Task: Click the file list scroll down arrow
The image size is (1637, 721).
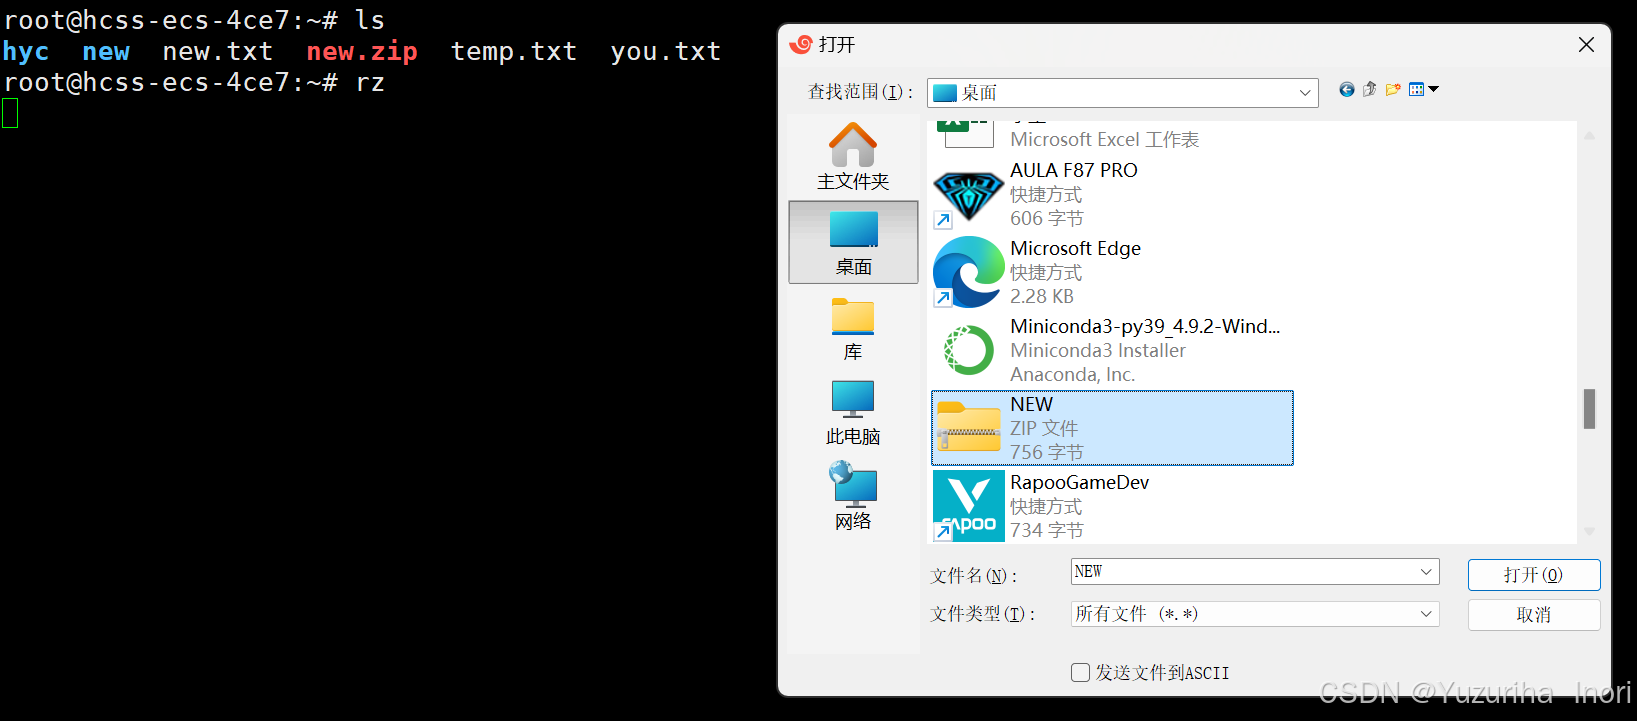Action: [1589, 531]
